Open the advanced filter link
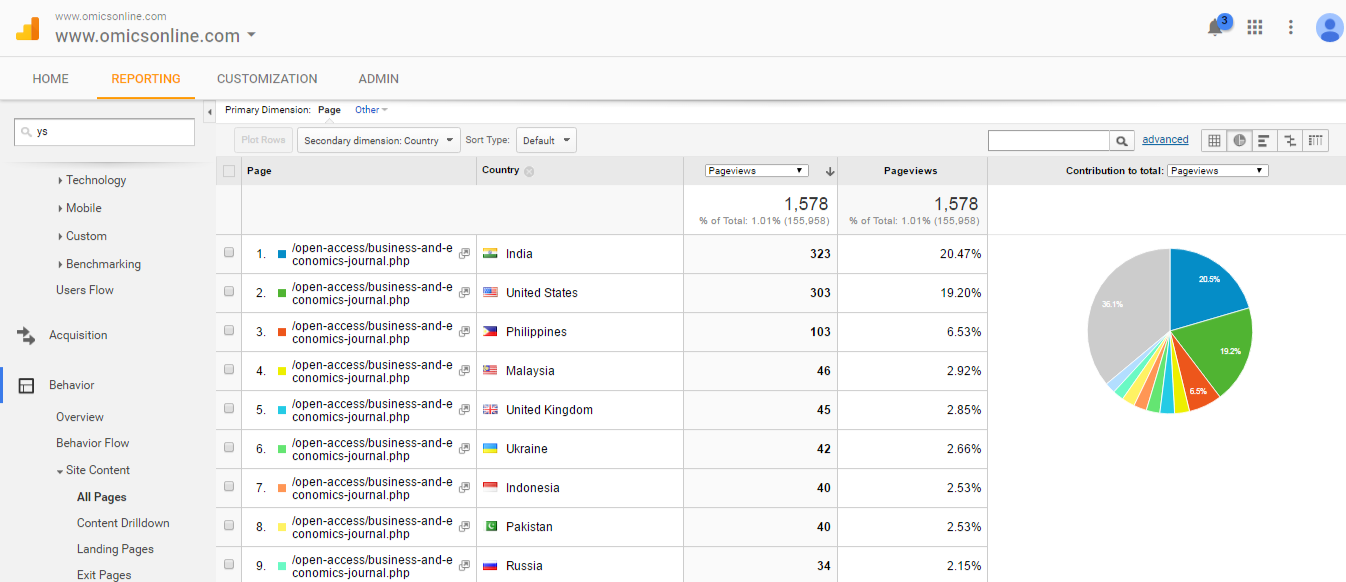 [1165, 140]
